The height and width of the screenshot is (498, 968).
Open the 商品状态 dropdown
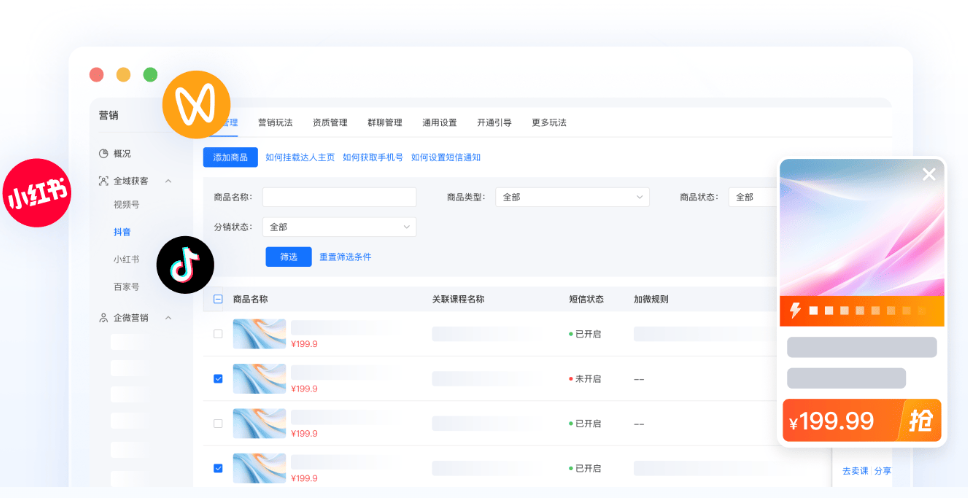(x=754, y=197)
